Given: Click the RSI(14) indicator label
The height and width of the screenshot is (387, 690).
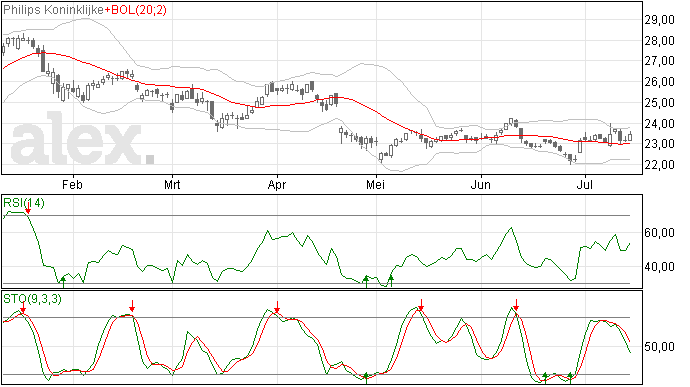Looking at the screenshot, I should coord(24,203).
